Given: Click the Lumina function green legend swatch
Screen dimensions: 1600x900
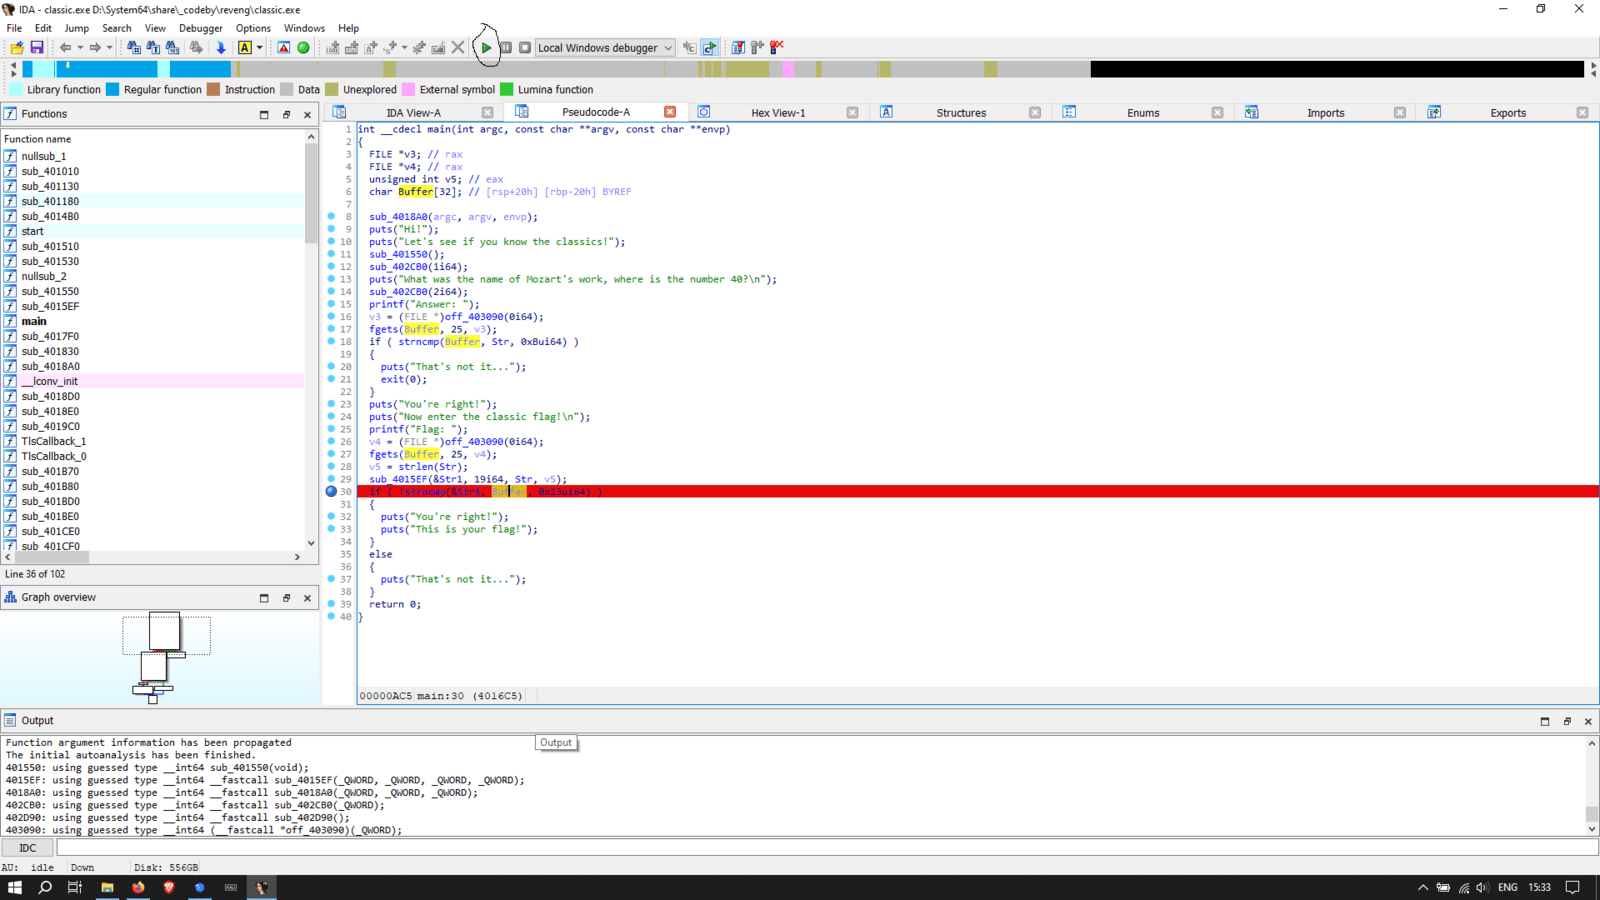Looking at the screenshot, I should 507,90.
